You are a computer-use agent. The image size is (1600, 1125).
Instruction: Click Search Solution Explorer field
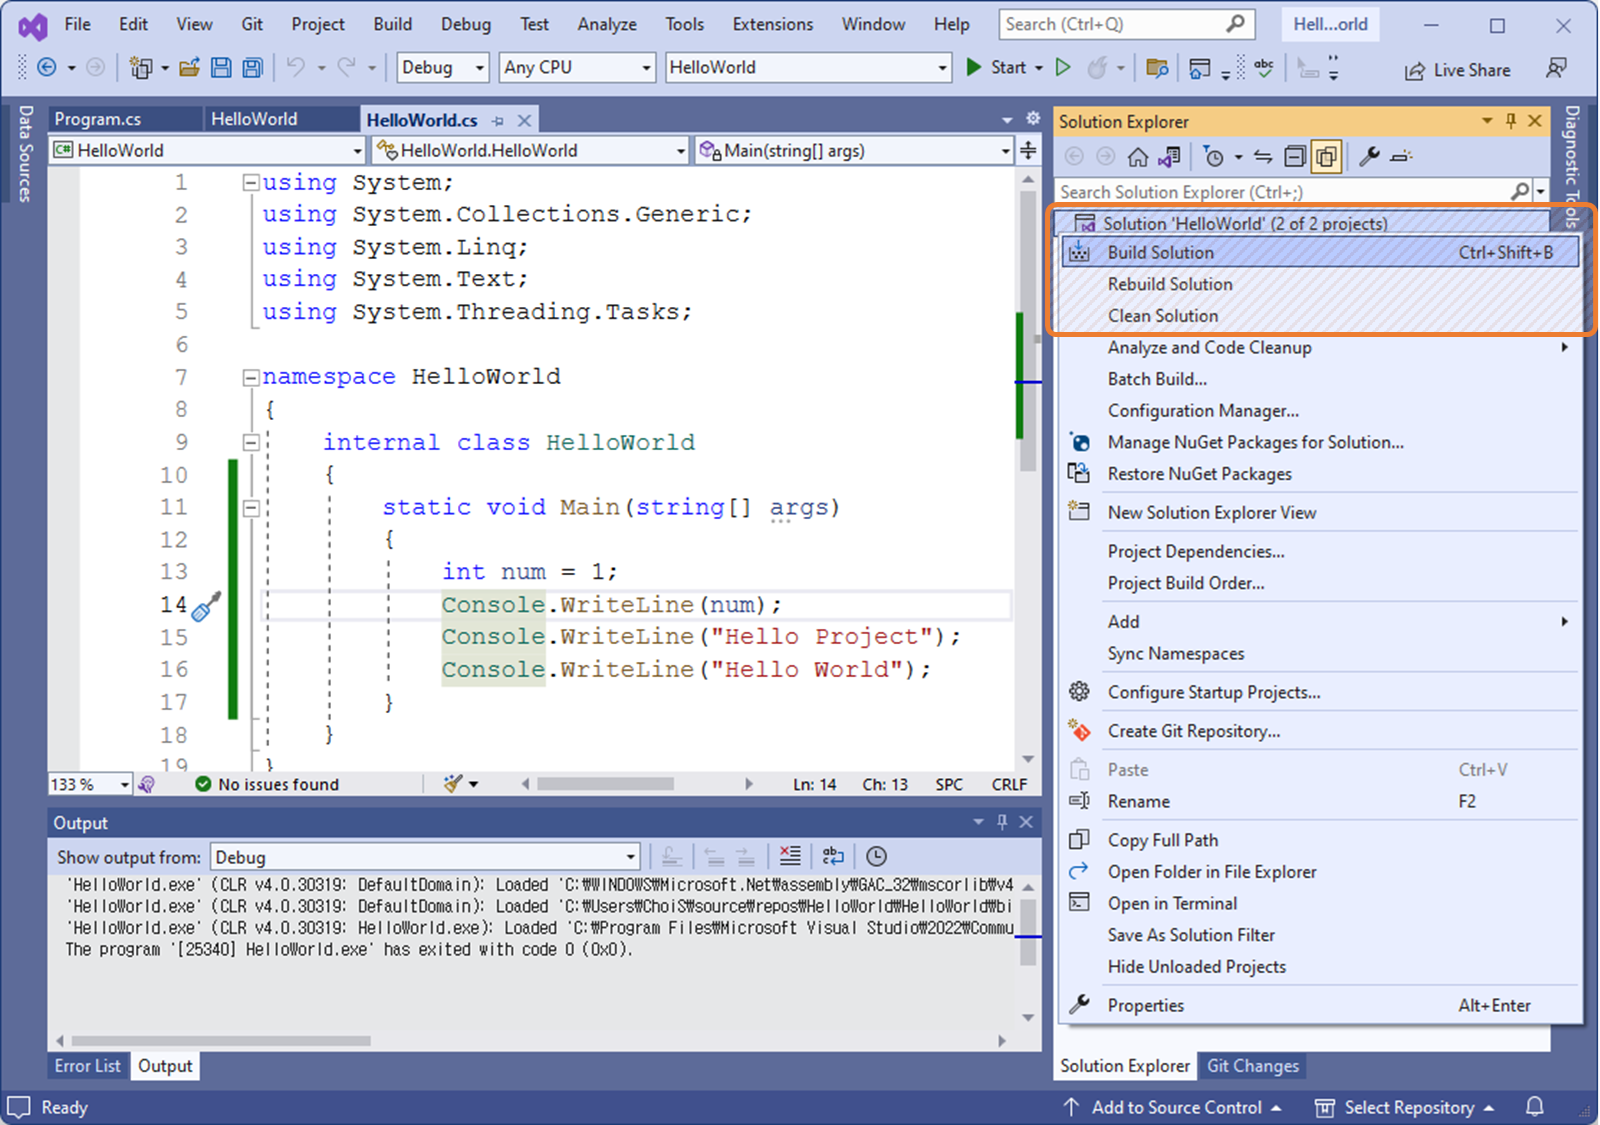pos(1295,191)
